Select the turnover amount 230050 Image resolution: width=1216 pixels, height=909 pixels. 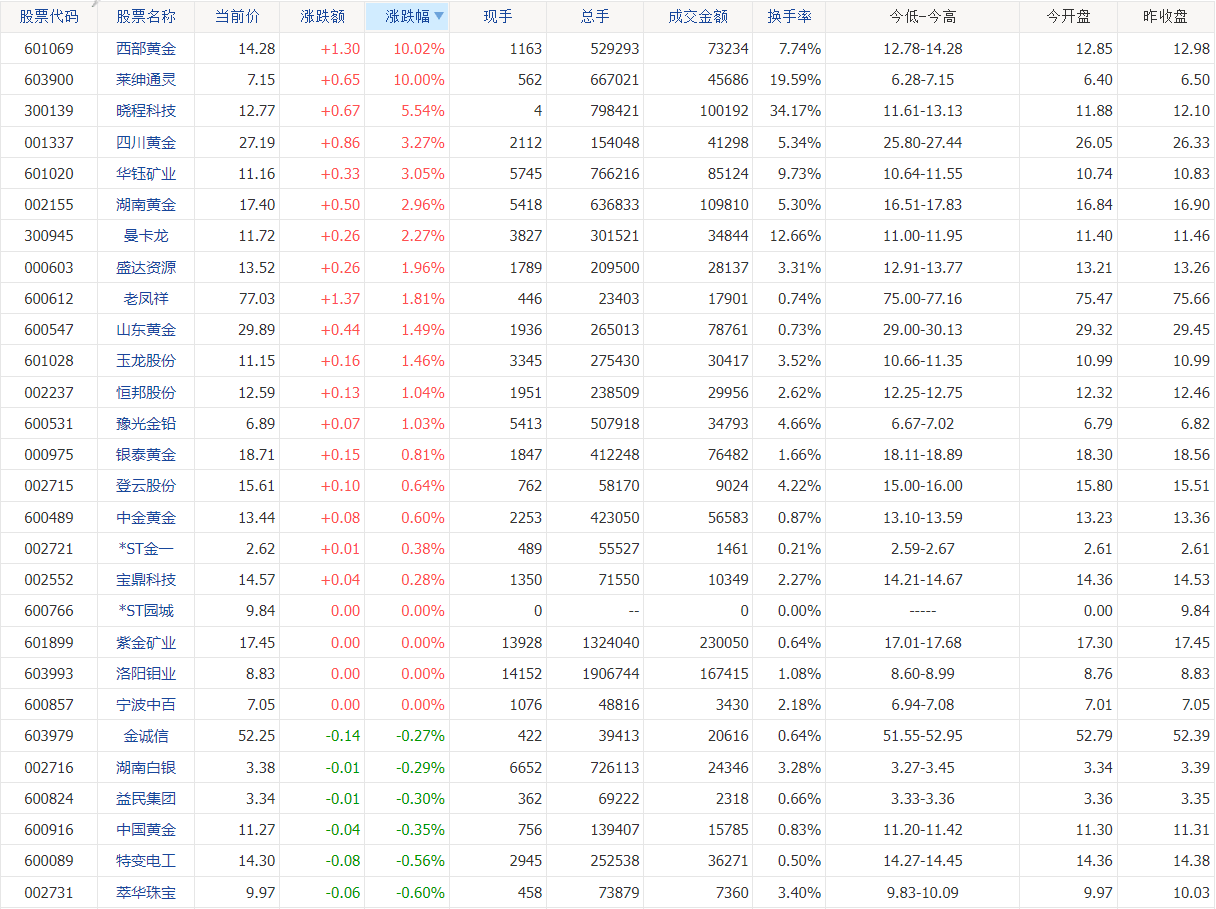[724, 642]
